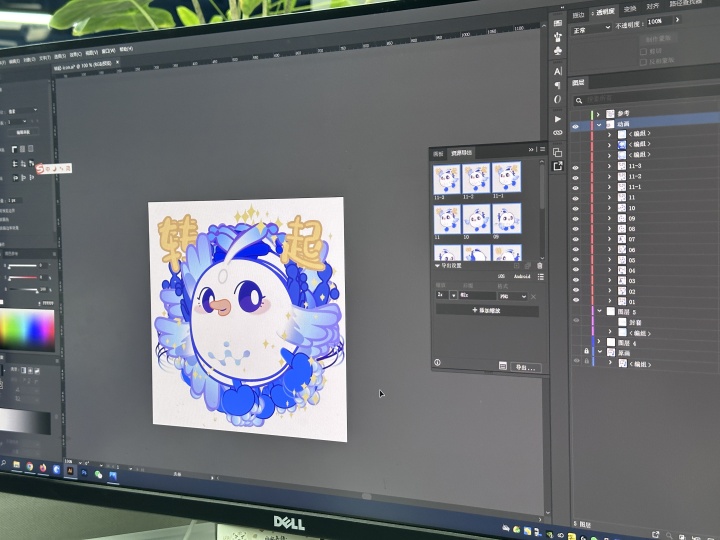Open Illustrator from the Windows taskbar
Screen dimensions: 720x540
click(x=70, y=471)
